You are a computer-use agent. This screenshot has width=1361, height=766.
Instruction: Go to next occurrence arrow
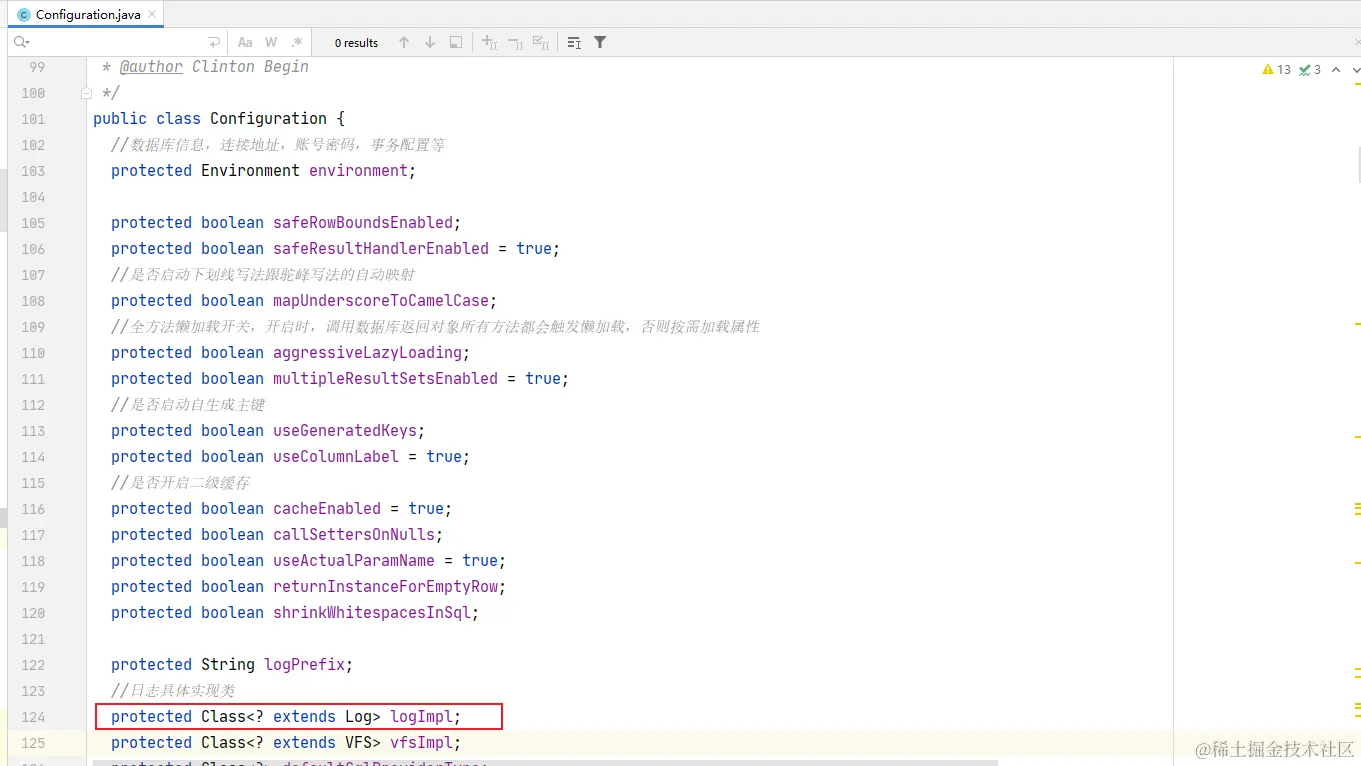tap(430, 42)
